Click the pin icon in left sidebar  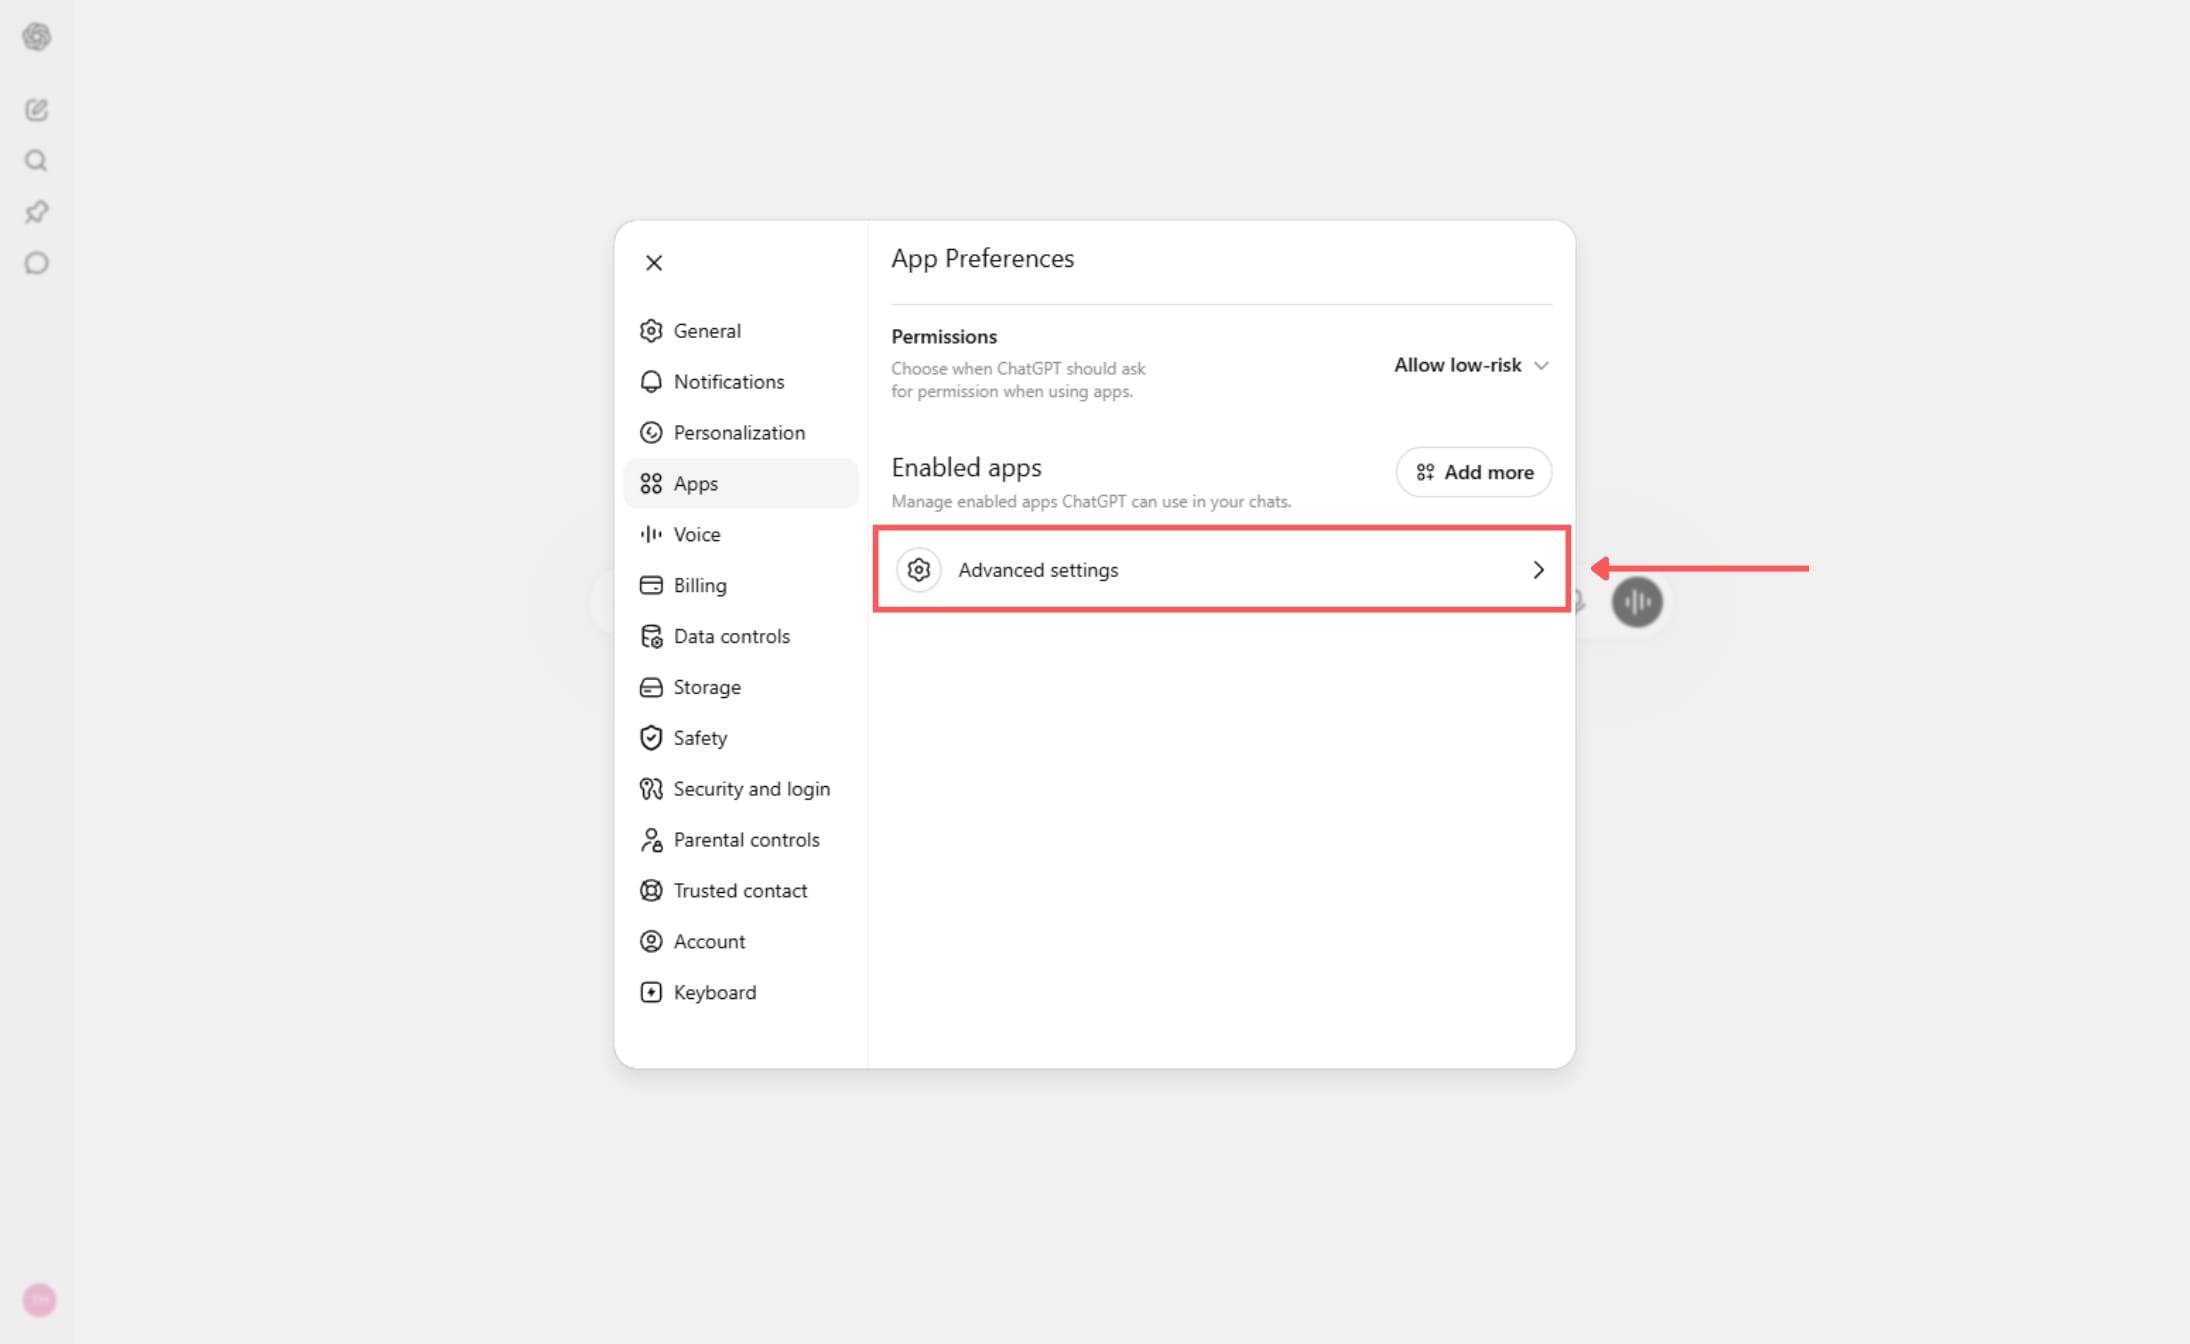(x=37, y=212)
